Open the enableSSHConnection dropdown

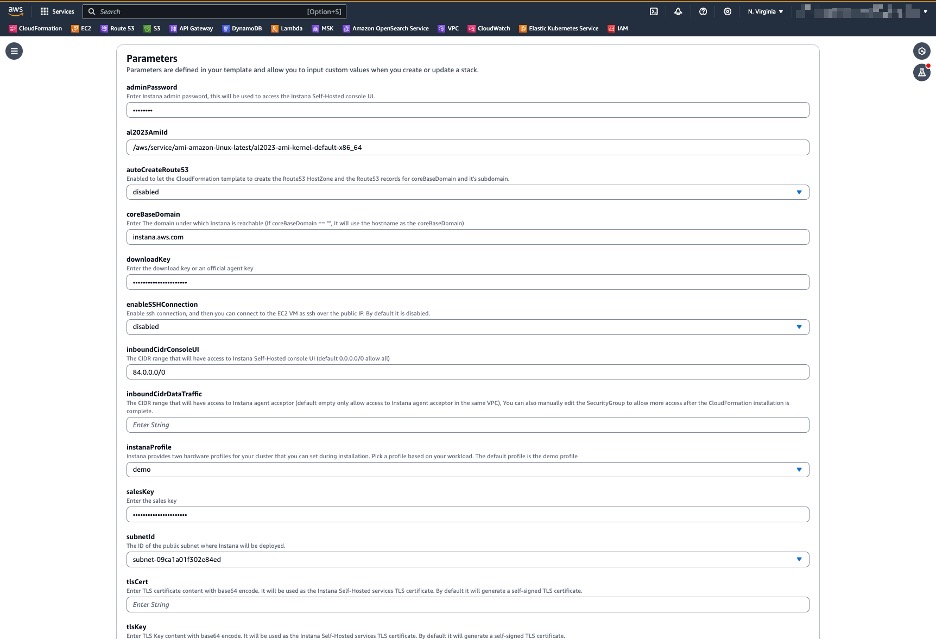tap(468, 327)
